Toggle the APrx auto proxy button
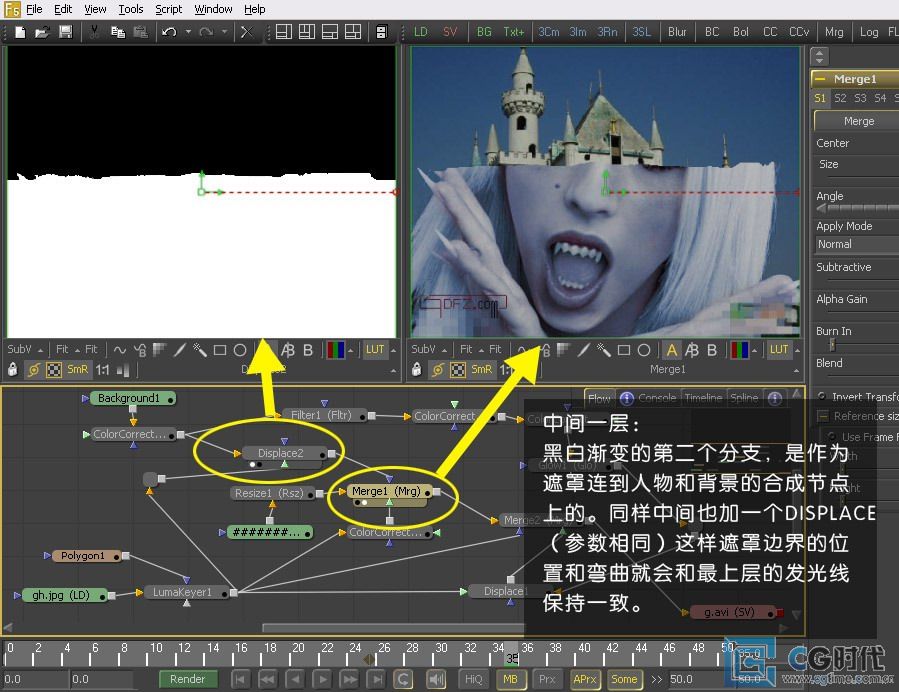The height and width of the screenshot is (692, 899). 584,679
